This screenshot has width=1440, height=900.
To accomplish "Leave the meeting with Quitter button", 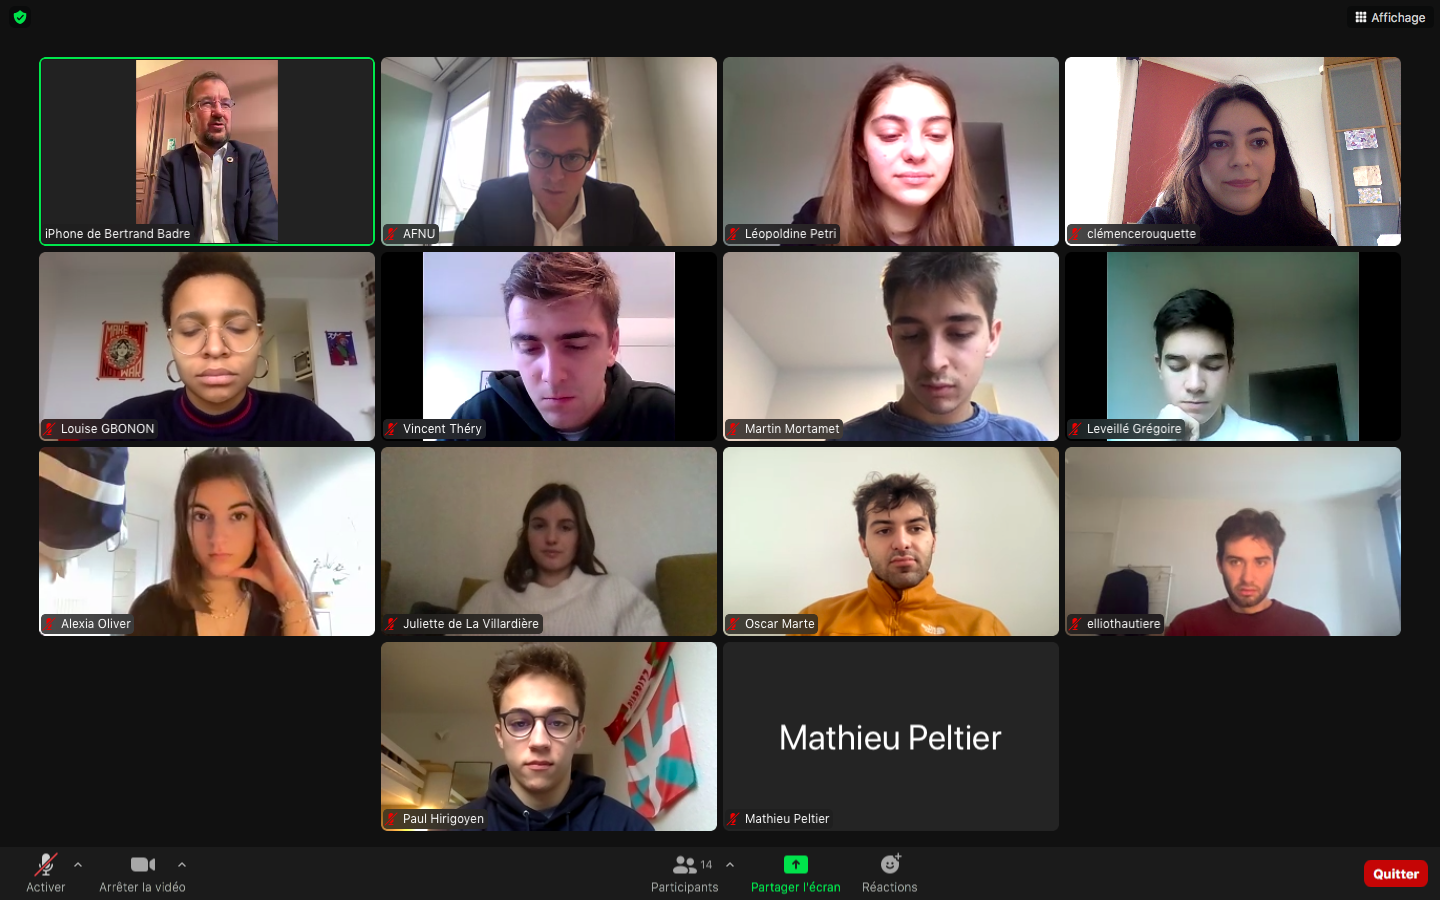I will tap(1396, 873).
